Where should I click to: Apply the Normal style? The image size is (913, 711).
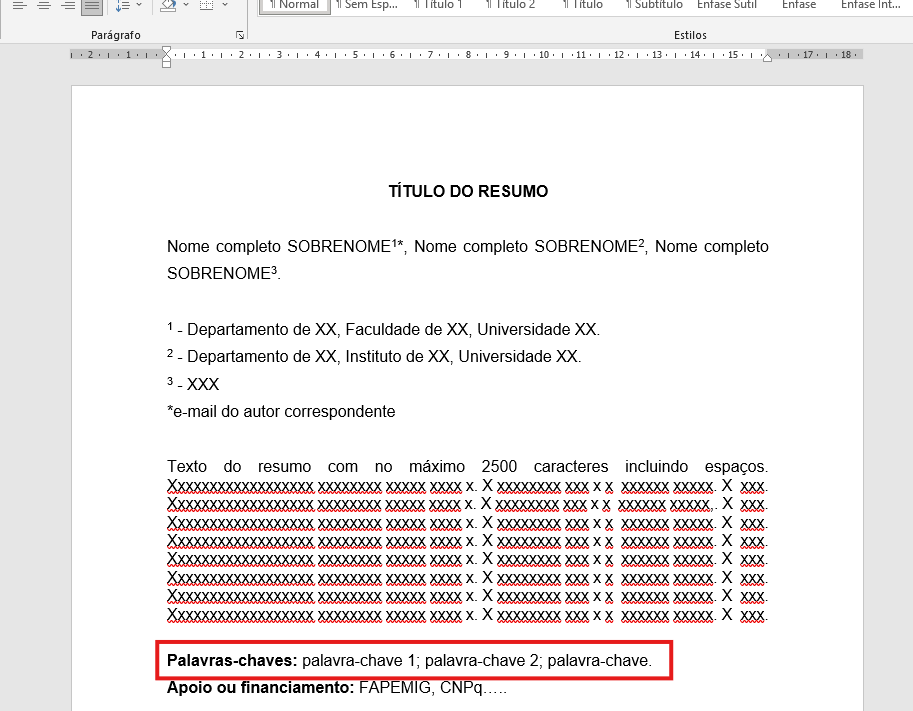pyautogui.click(x=295, y=5)
